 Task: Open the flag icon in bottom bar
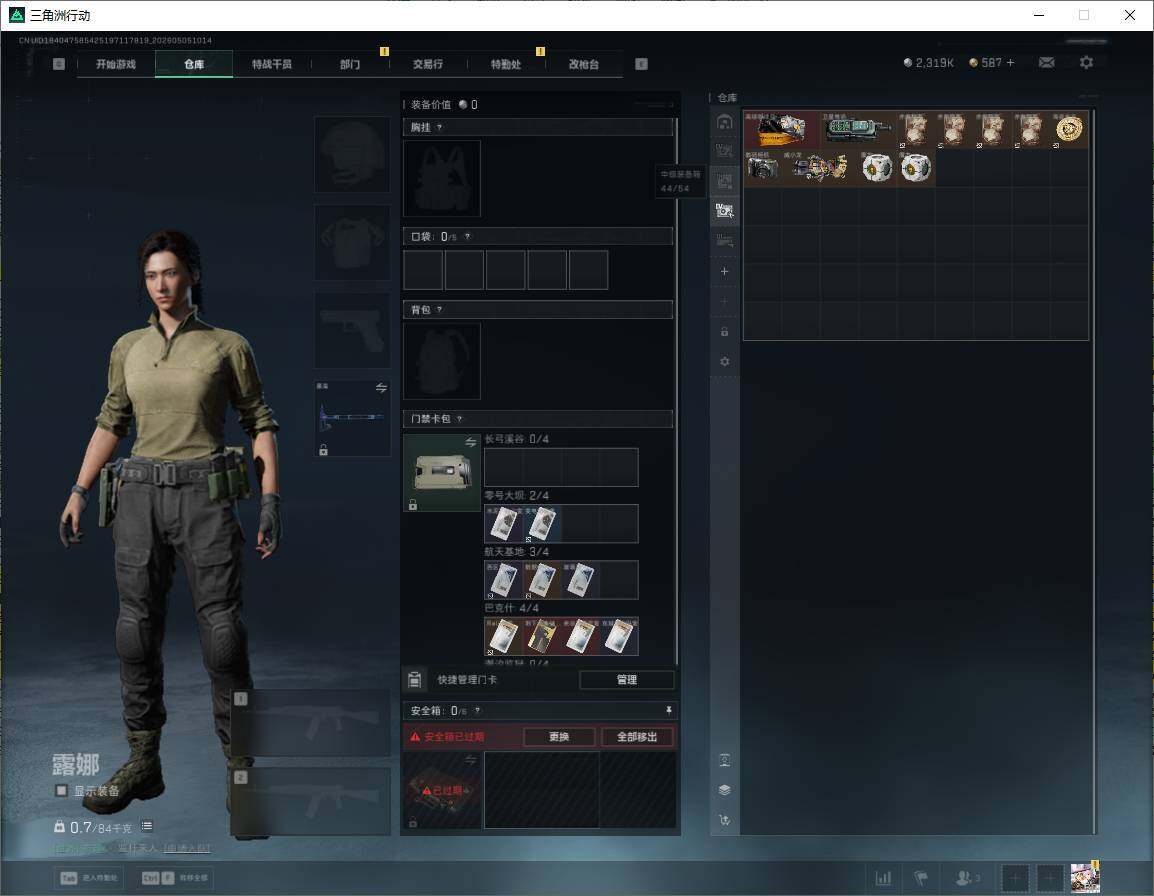(921, 878)
